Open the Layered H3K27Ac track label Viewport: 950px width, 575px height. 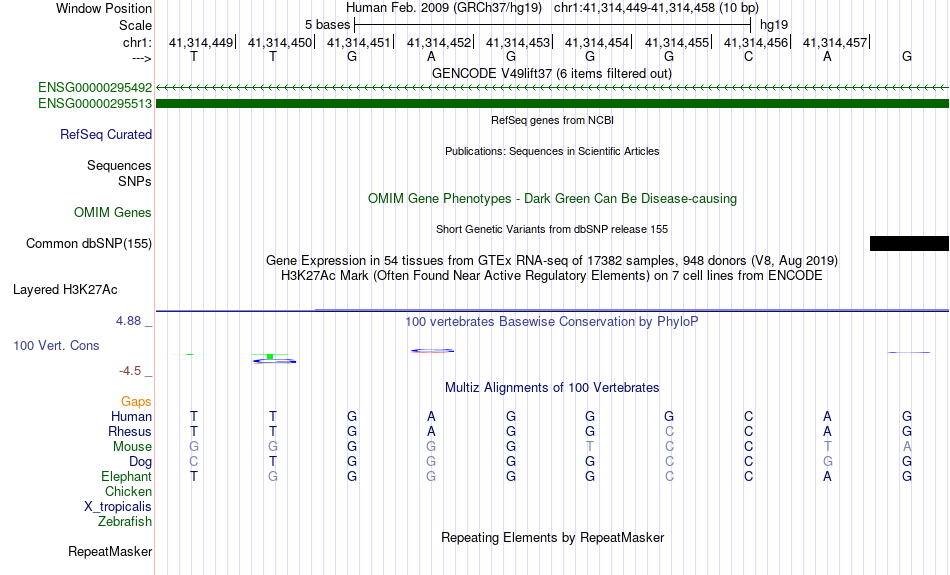coord(65,290)
